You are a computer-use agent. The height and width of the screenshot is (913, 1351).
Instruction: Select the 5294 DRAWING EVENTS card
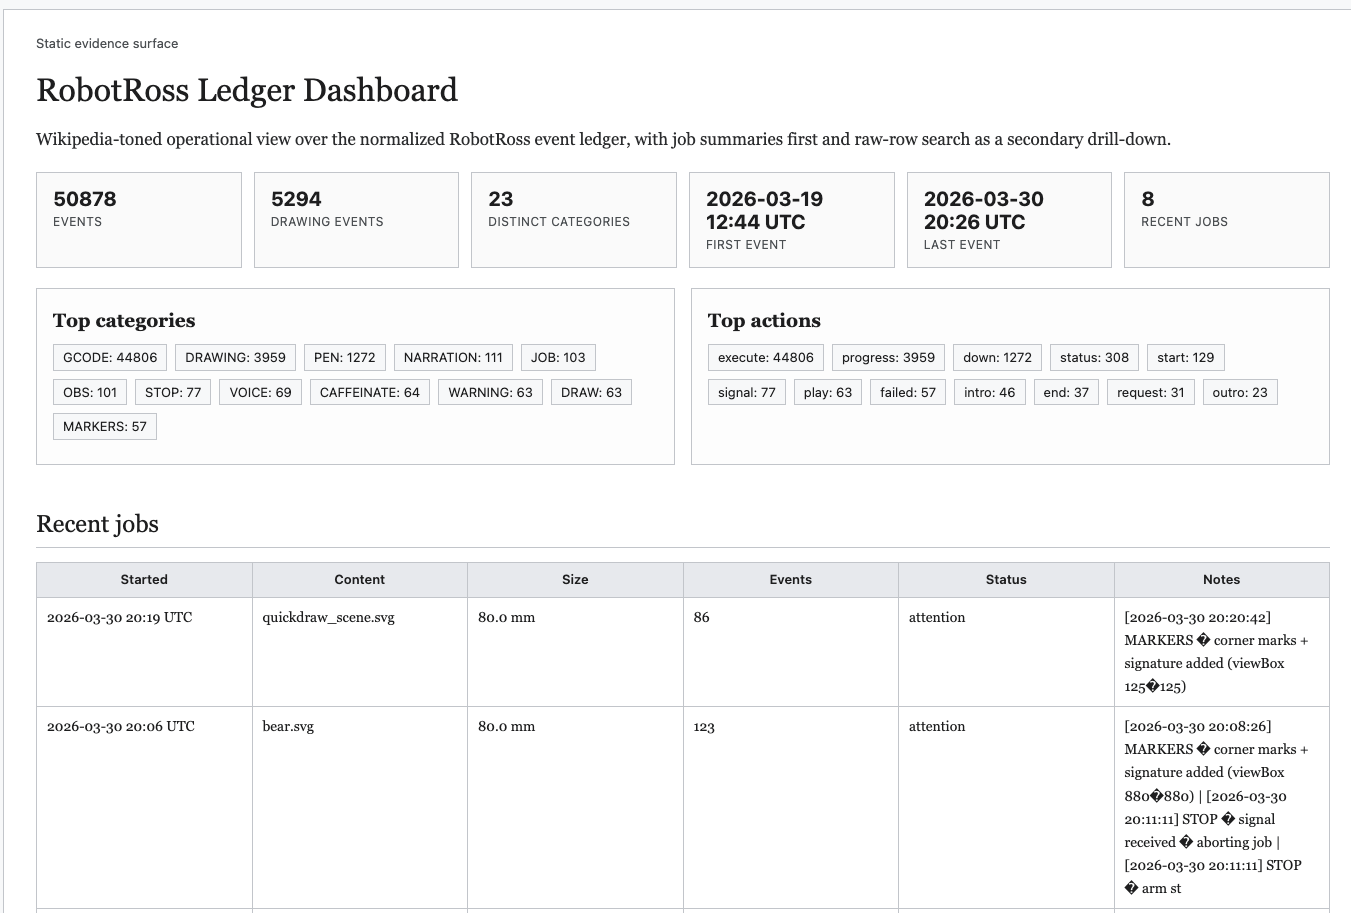356,219
